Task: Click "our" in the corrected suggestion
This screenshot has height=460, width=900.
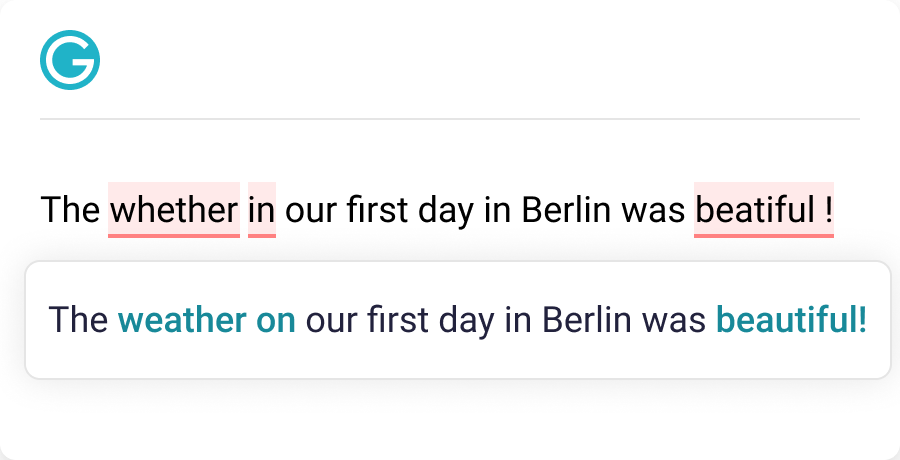Action: click(330, 320)
